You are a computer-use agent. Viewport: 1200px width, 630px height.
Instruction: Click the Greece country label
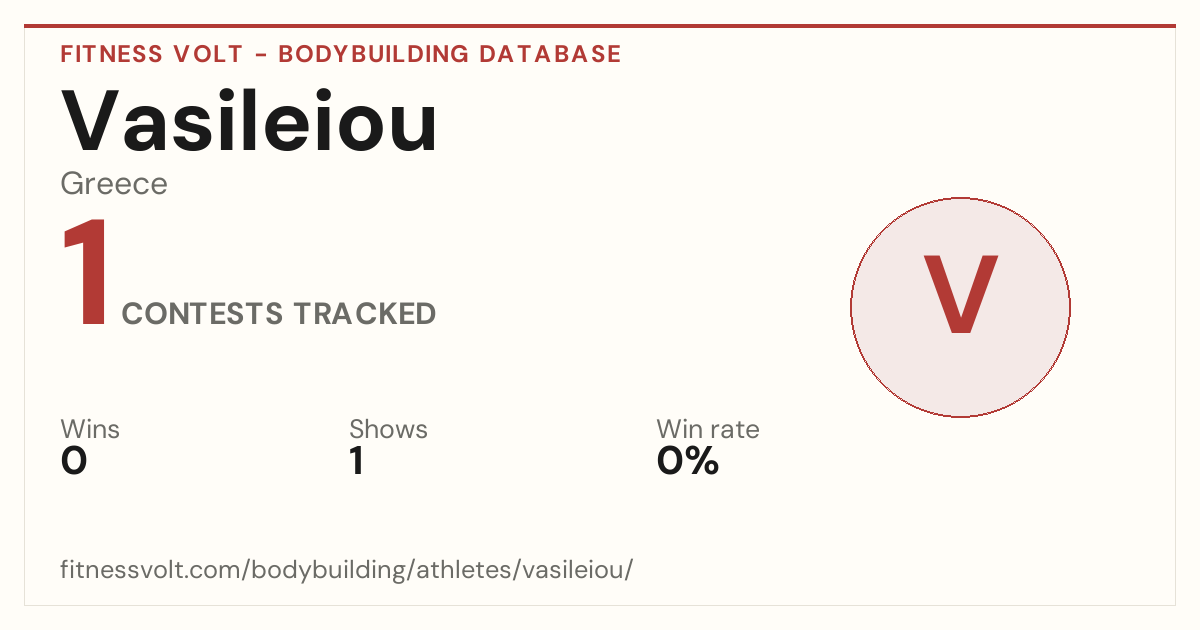point(114,184)
